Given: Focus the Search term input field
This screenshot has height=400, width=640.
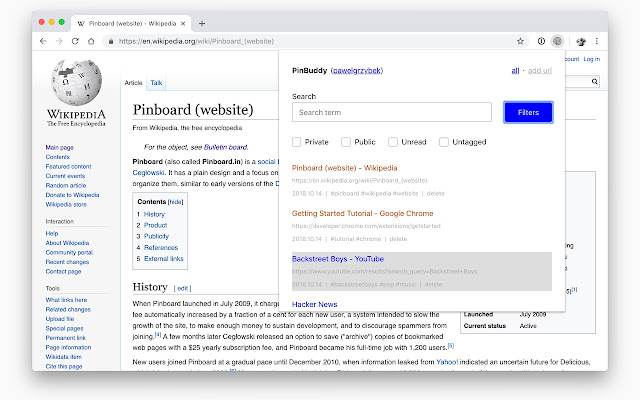Looking at the screenshot, I should [392, 112].
